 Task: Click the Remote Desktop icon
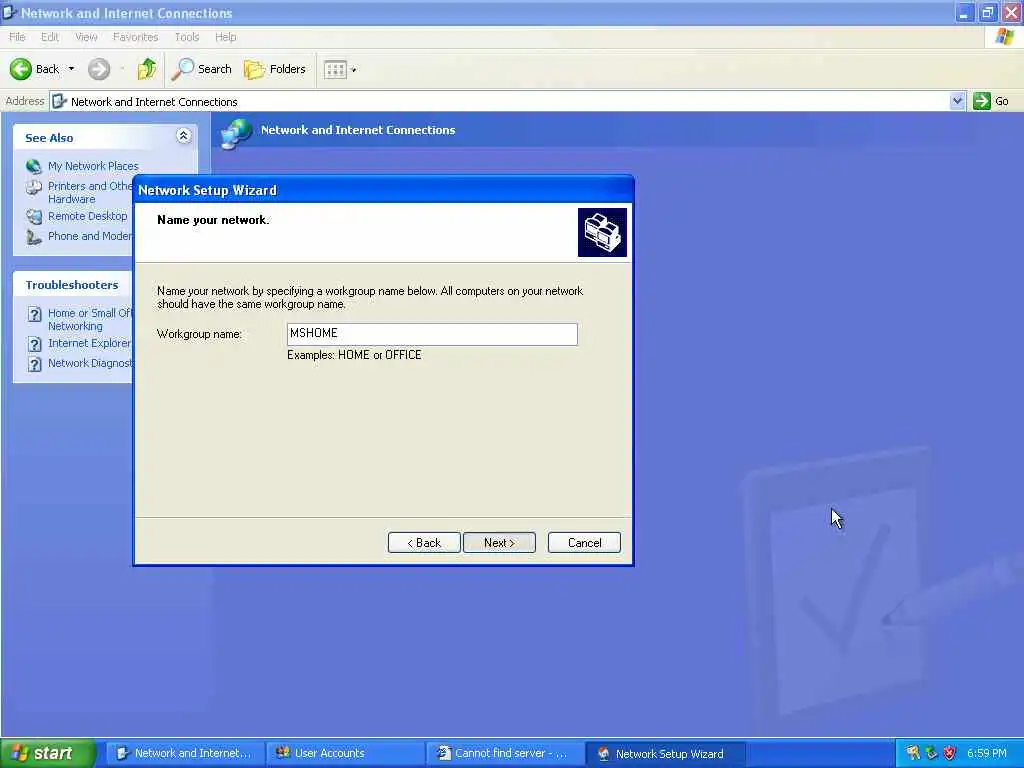[x=33, y=216]
